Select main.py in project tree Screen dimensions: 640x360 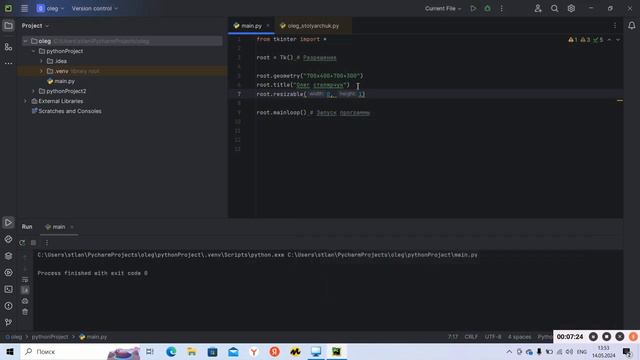[61, 81]
